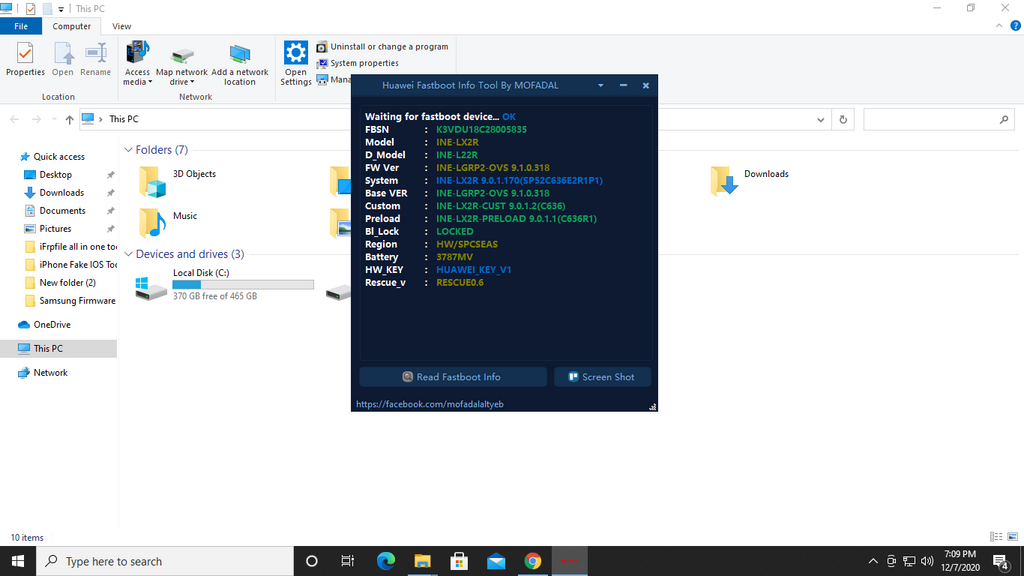Launch Microsoft Edge from taskbar
The height and width of the screenshot is (576, 1024).
(x=386, y=561)
